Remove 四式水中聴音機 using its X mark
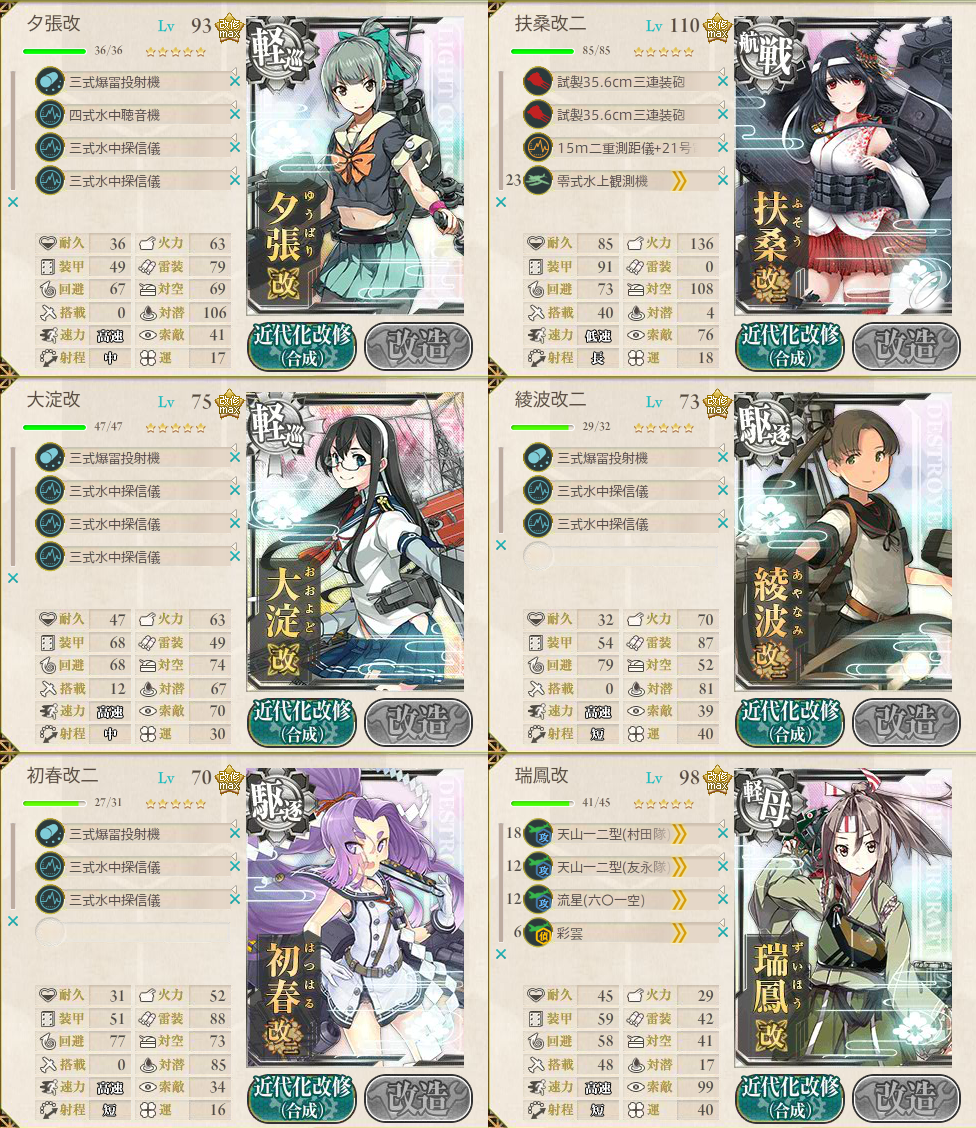This screenshot has width=976, height=1128. (x=234, y=114)
